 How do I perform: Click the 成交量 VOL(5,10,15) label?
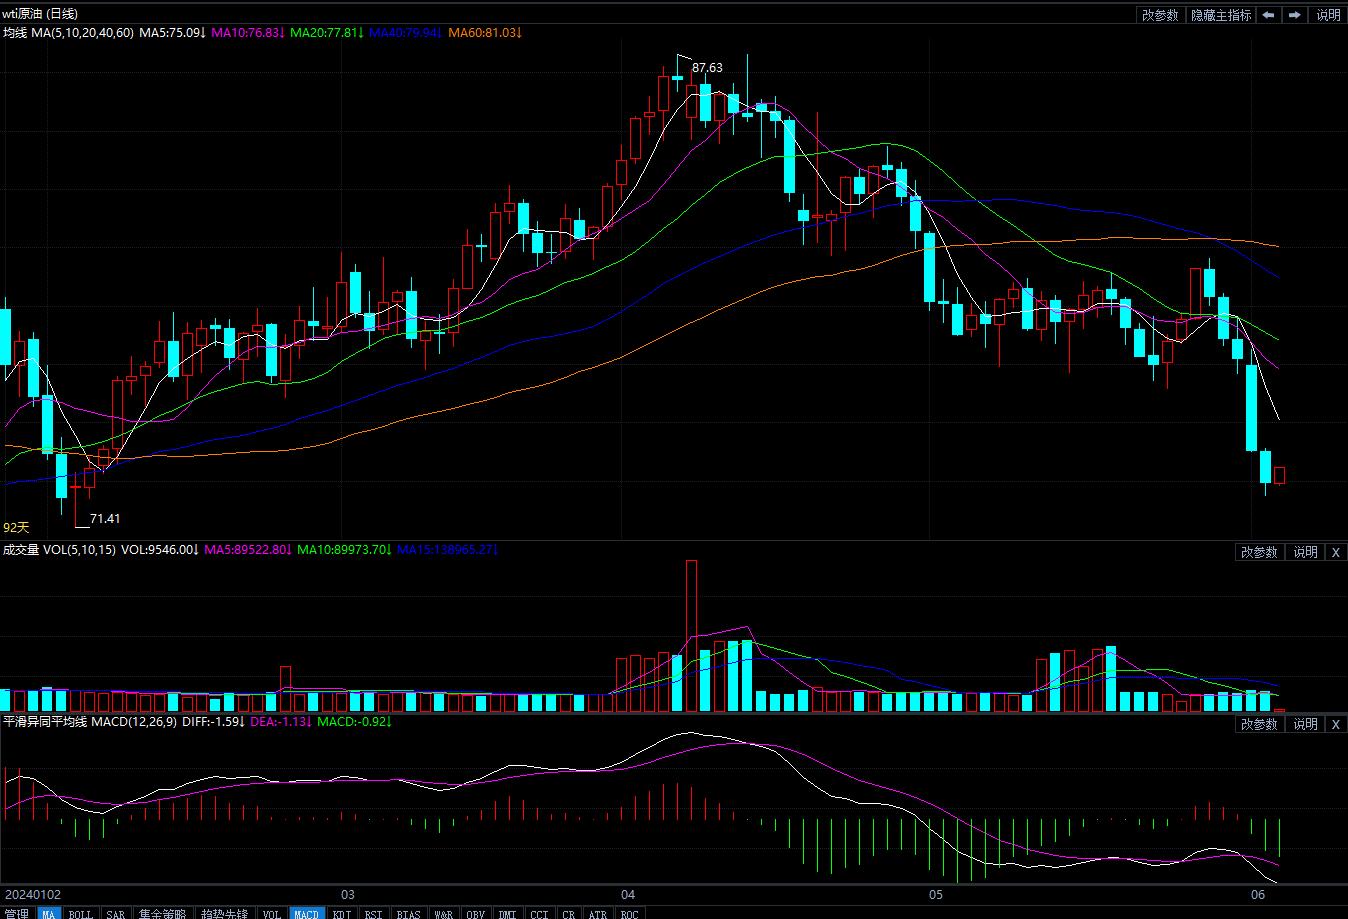click(x=59, y=550)
